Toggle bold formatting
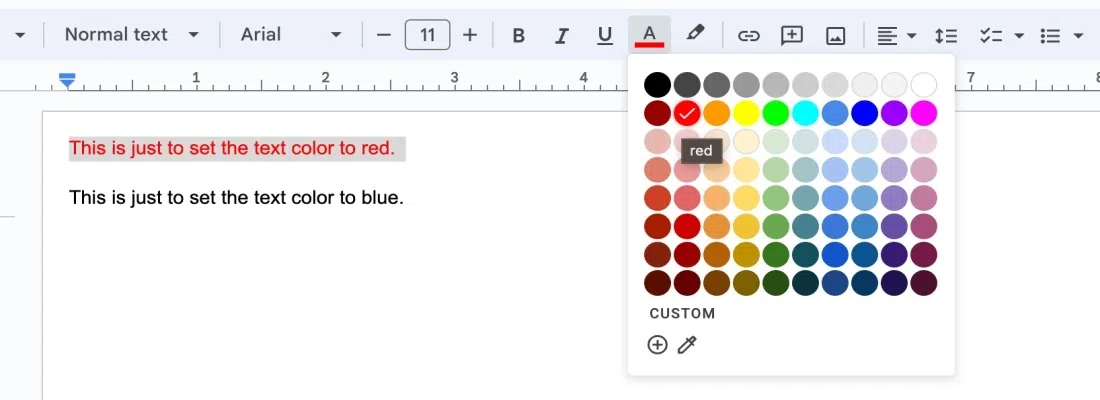 point(518,36)
